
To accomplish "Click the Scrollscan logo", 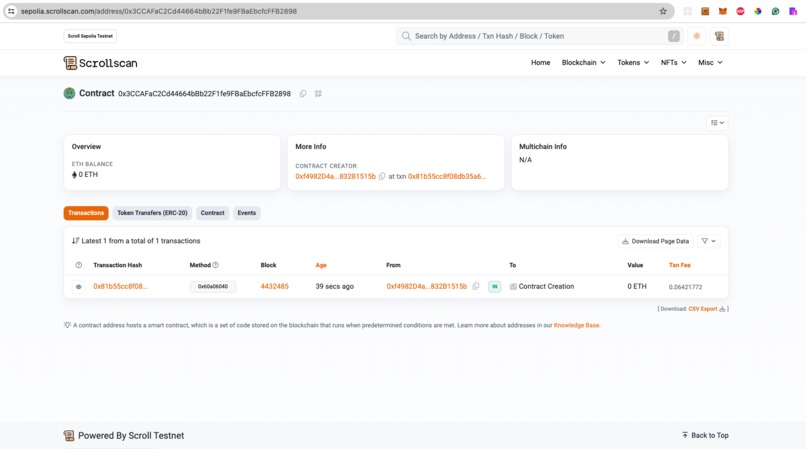I will pos(101,63).
